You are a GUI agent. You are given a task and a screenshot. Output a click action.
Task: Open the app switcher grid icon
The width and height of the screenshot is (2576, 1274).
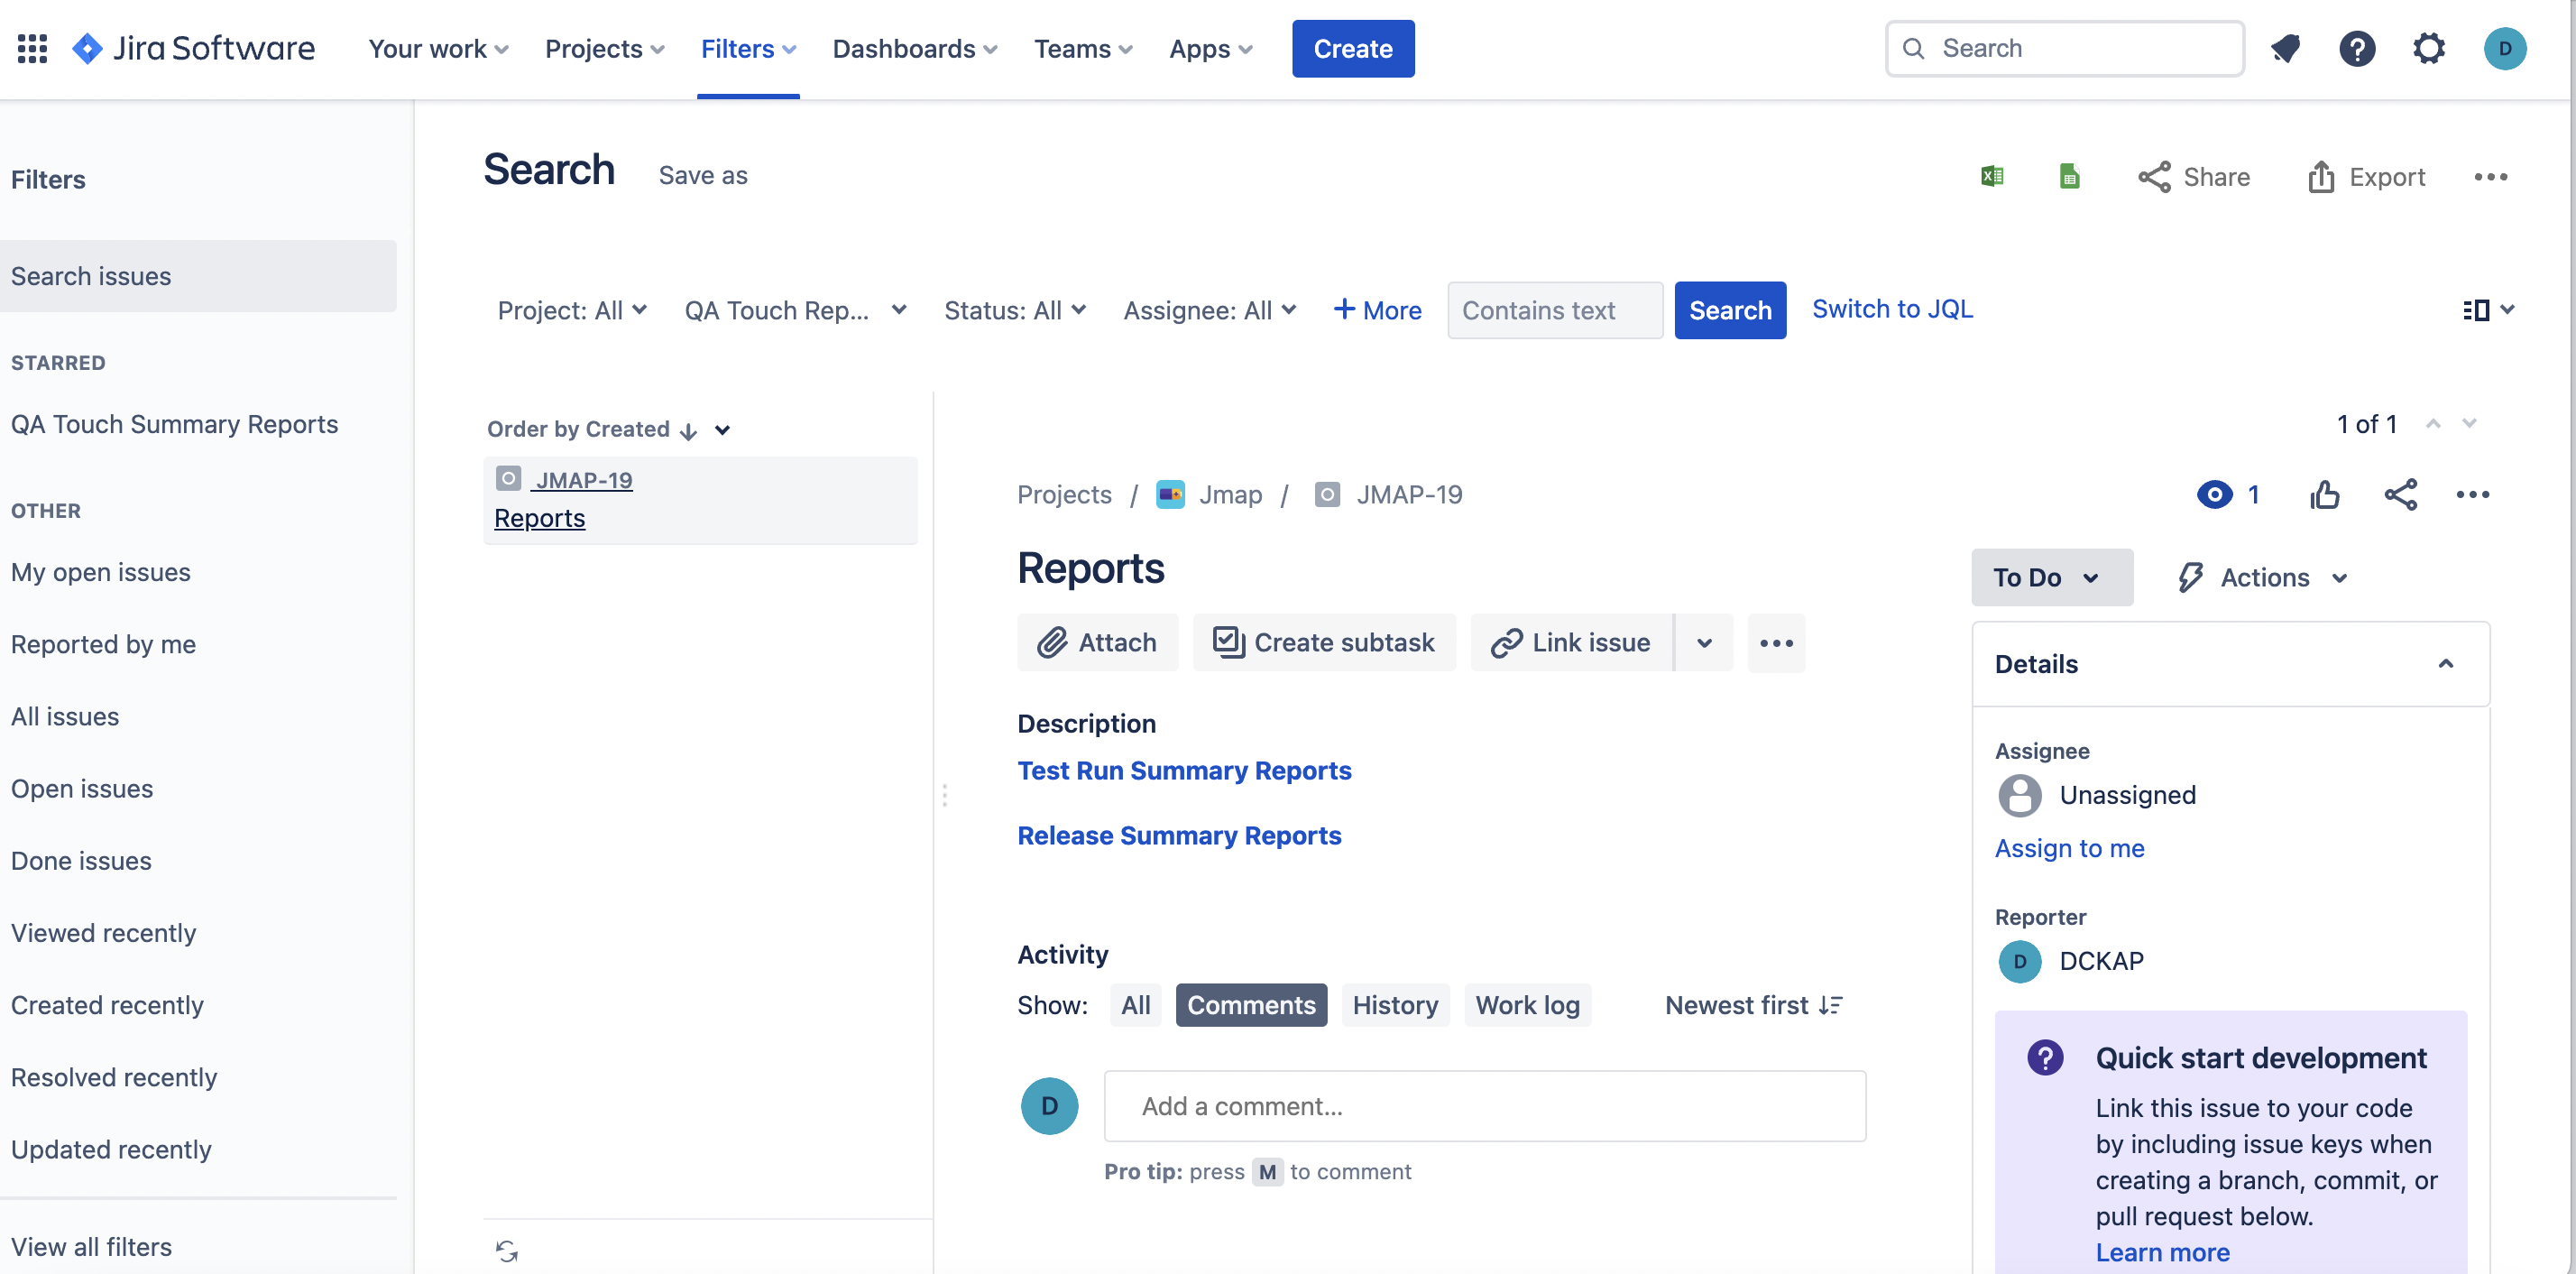point(32,48)
